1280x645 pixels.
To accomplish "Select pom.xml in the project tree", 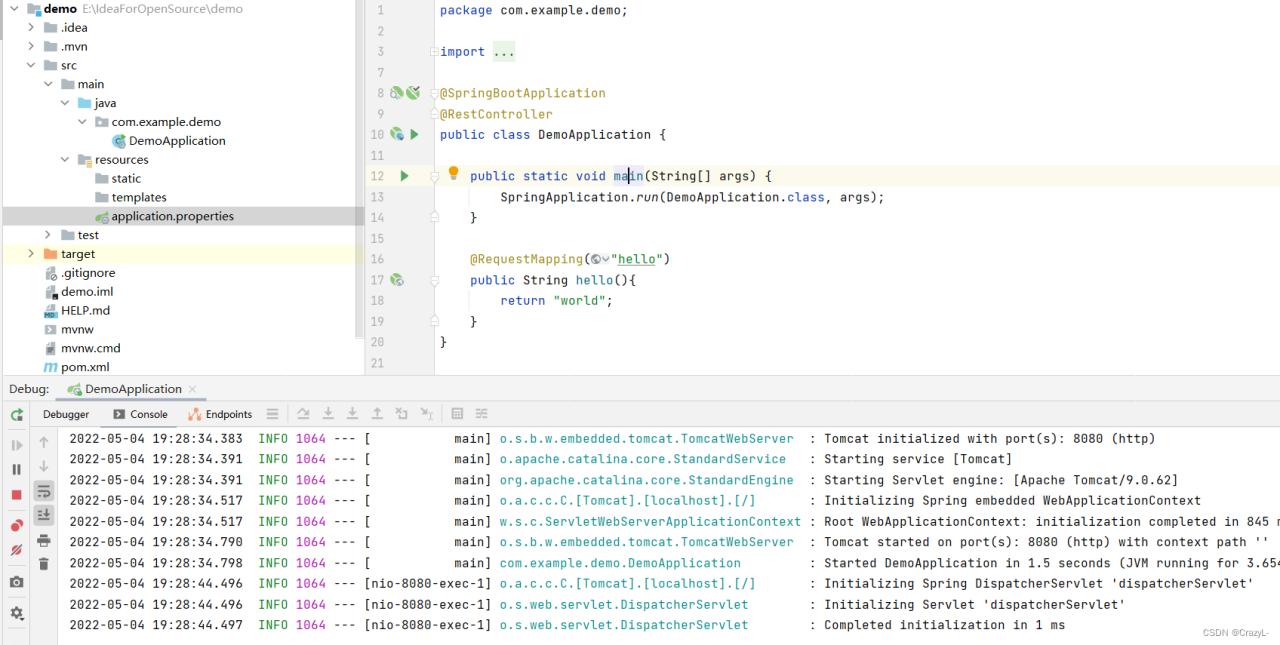I will (x=84, y=367).
